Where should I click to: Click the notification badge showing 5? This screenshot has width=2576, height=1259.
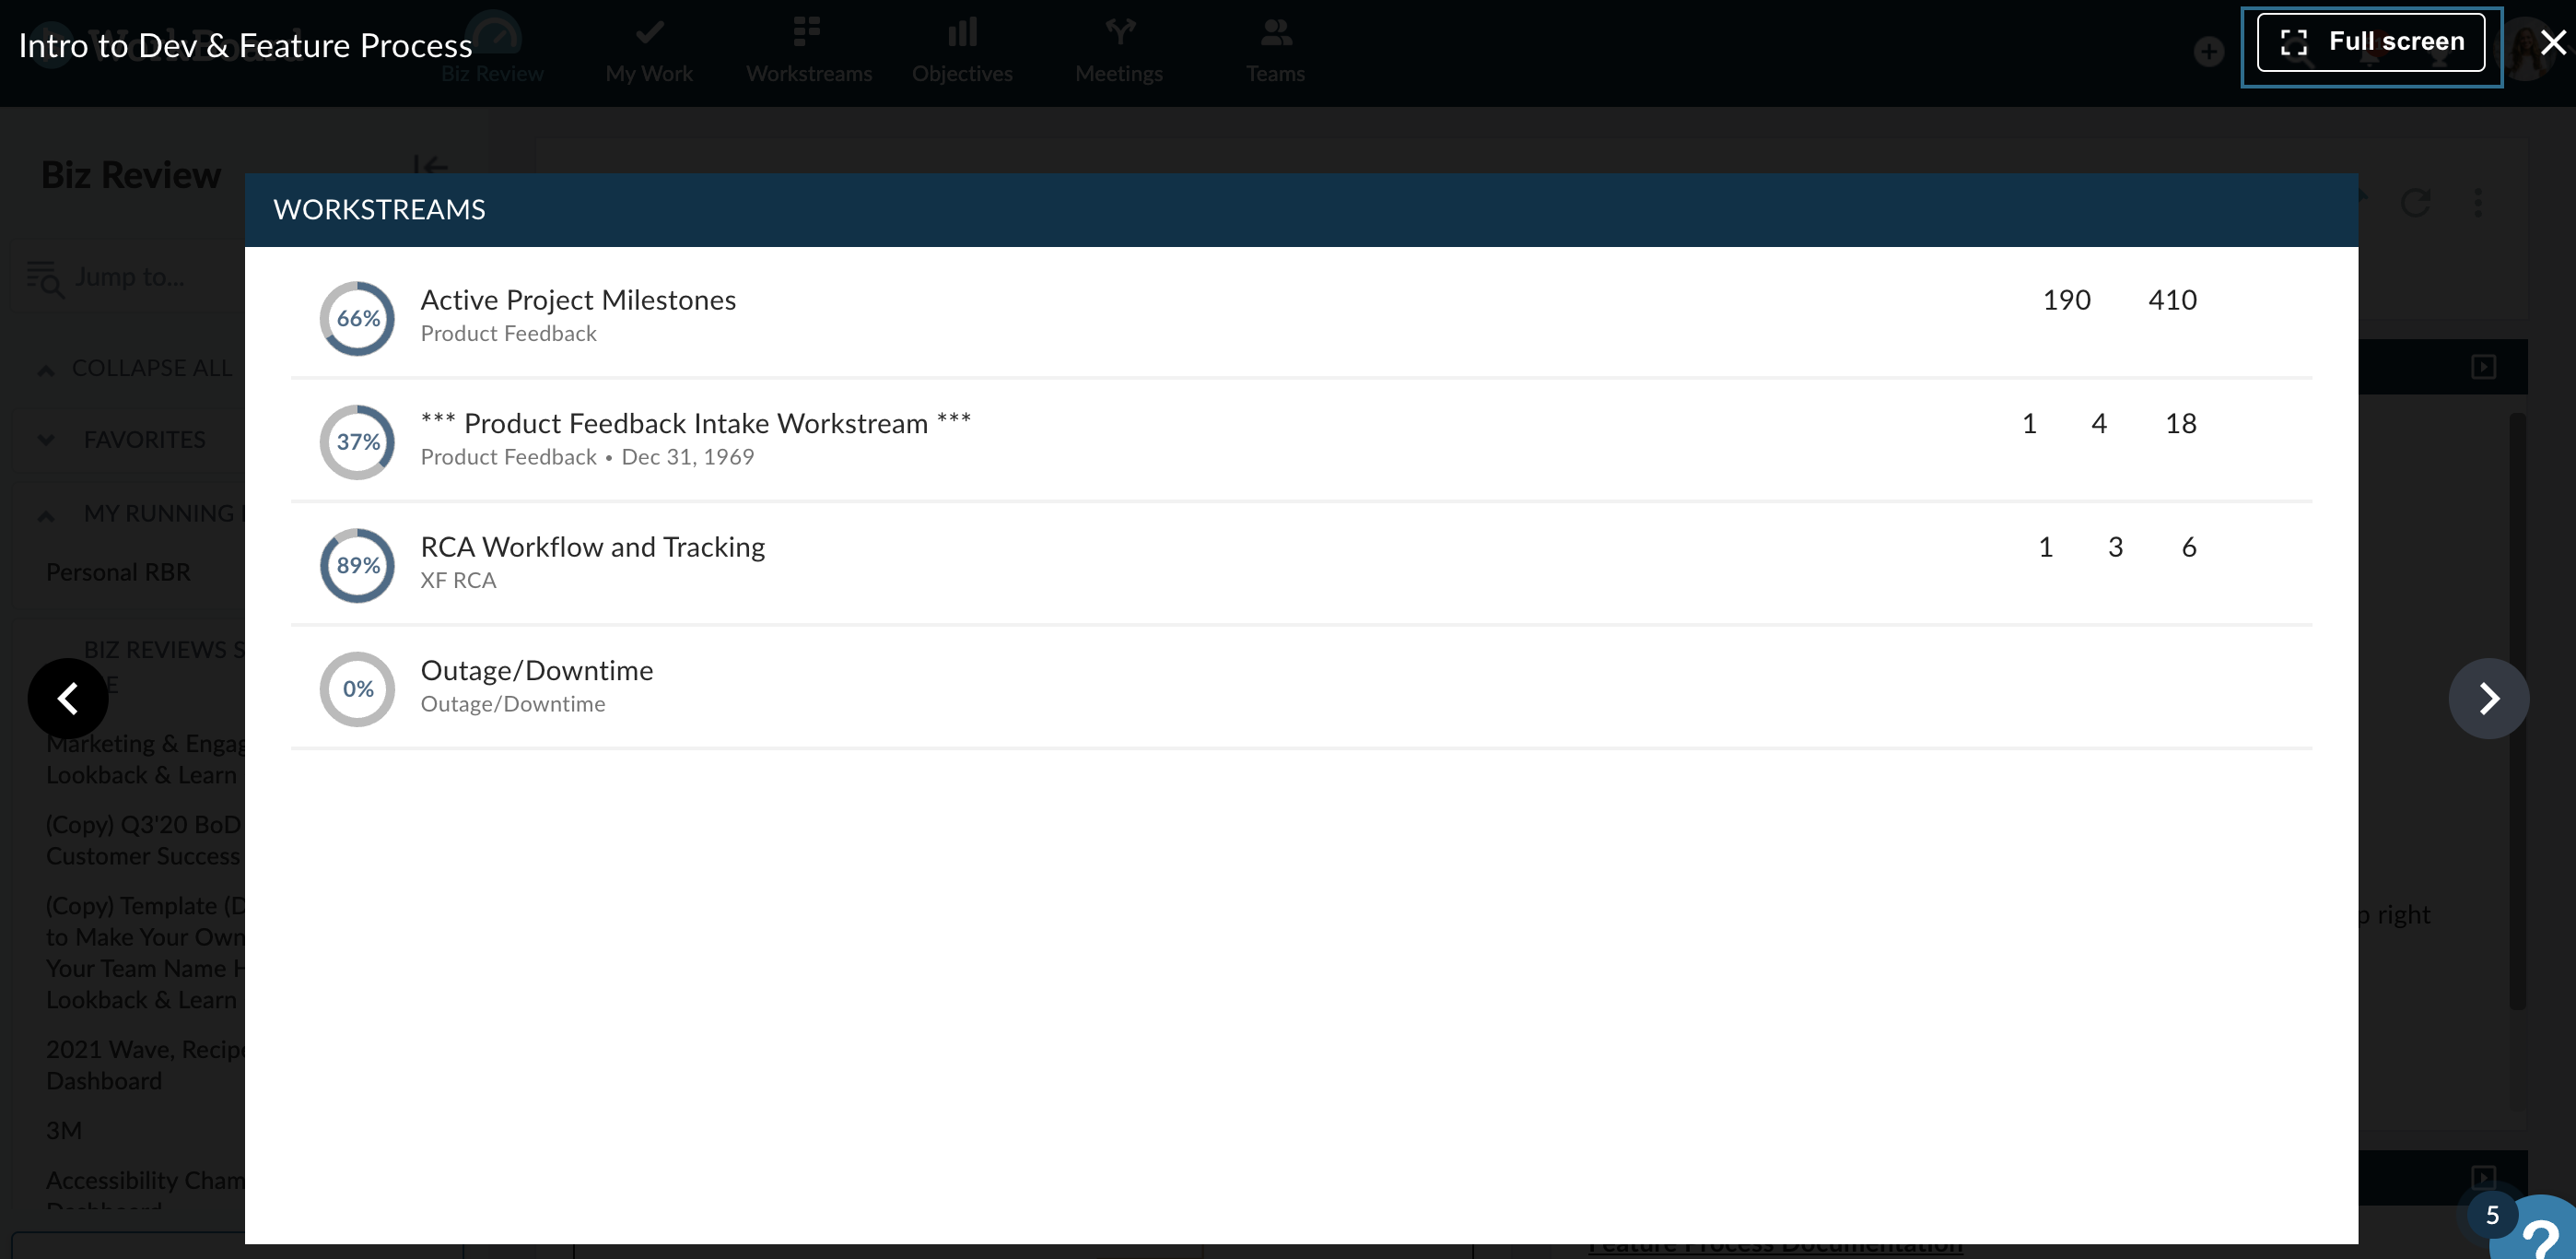click(2492, 1215)
